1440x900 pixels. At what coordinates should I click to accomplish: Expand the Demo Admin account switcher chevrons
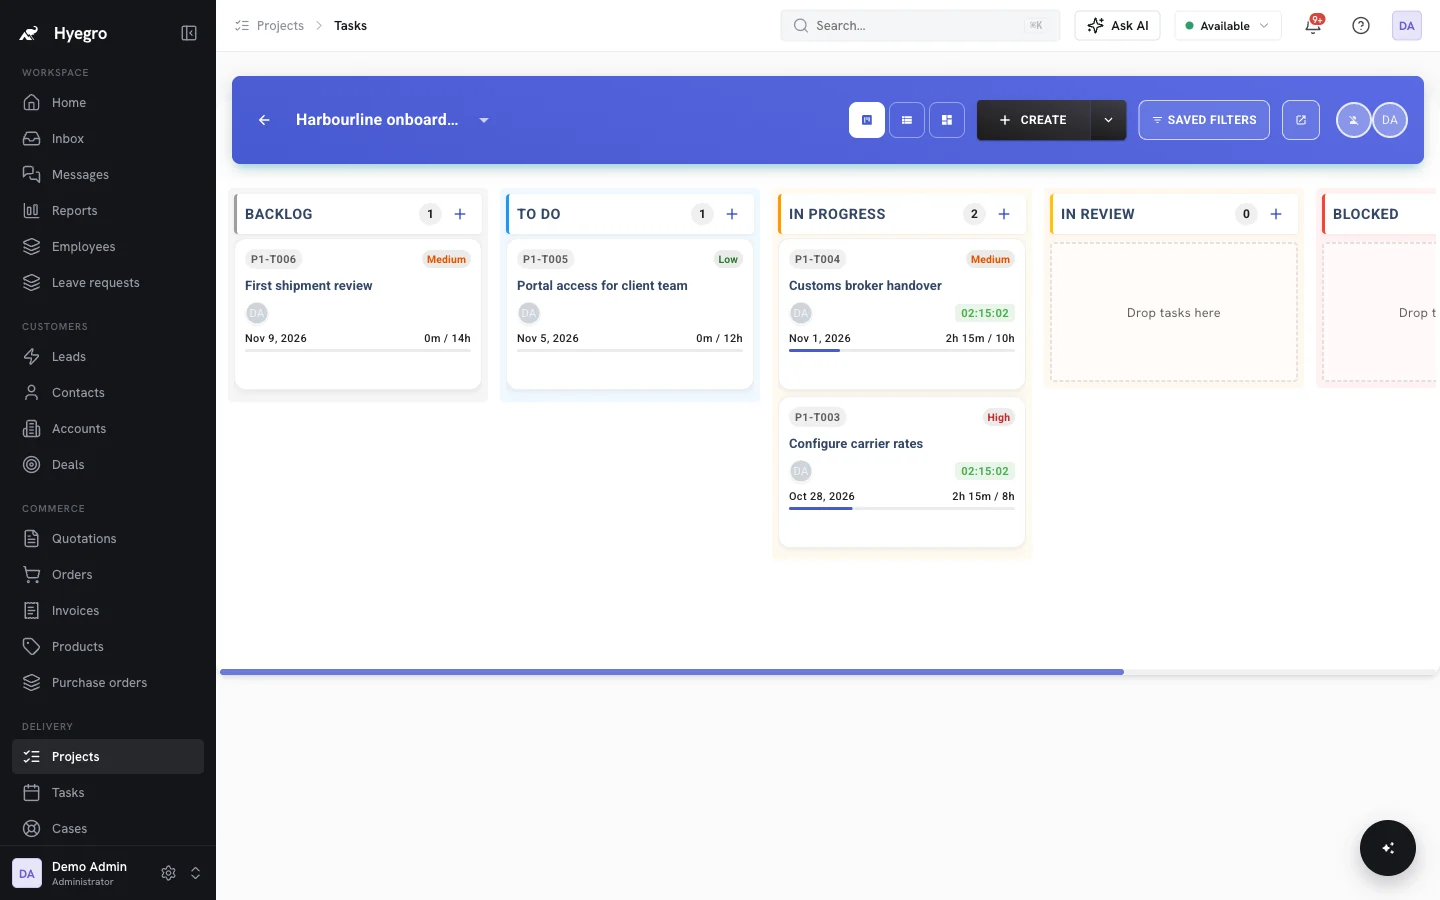pos(195,873)
